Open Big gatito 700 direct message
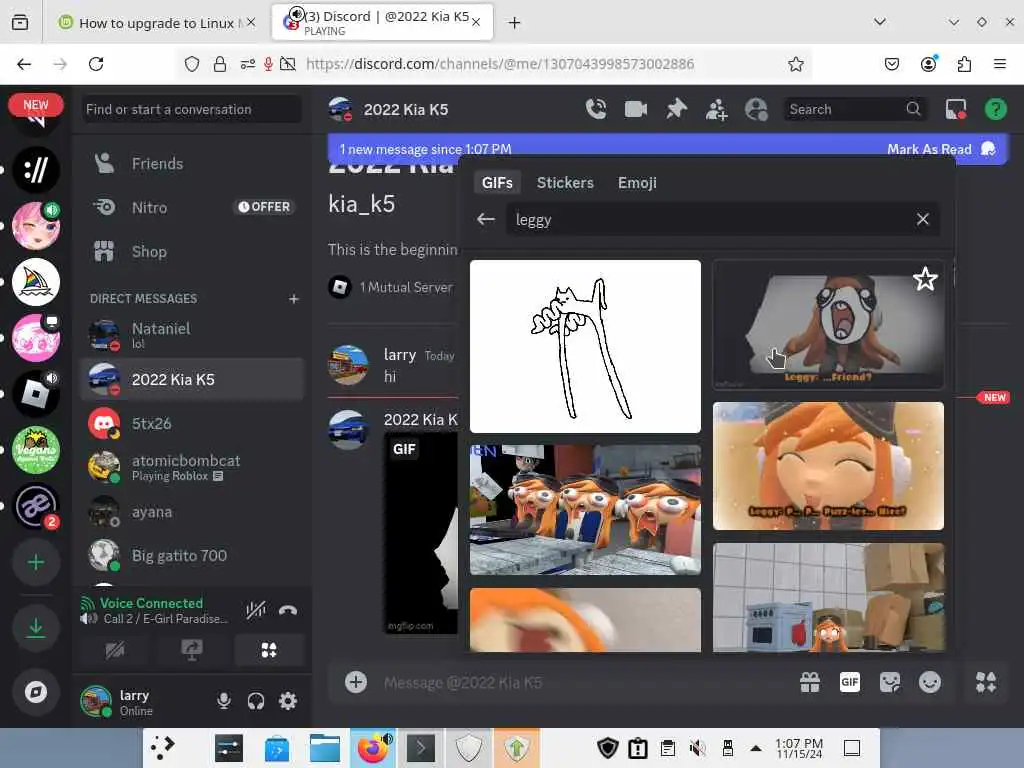The image size is (1024, 768). (x=191, y=556)
